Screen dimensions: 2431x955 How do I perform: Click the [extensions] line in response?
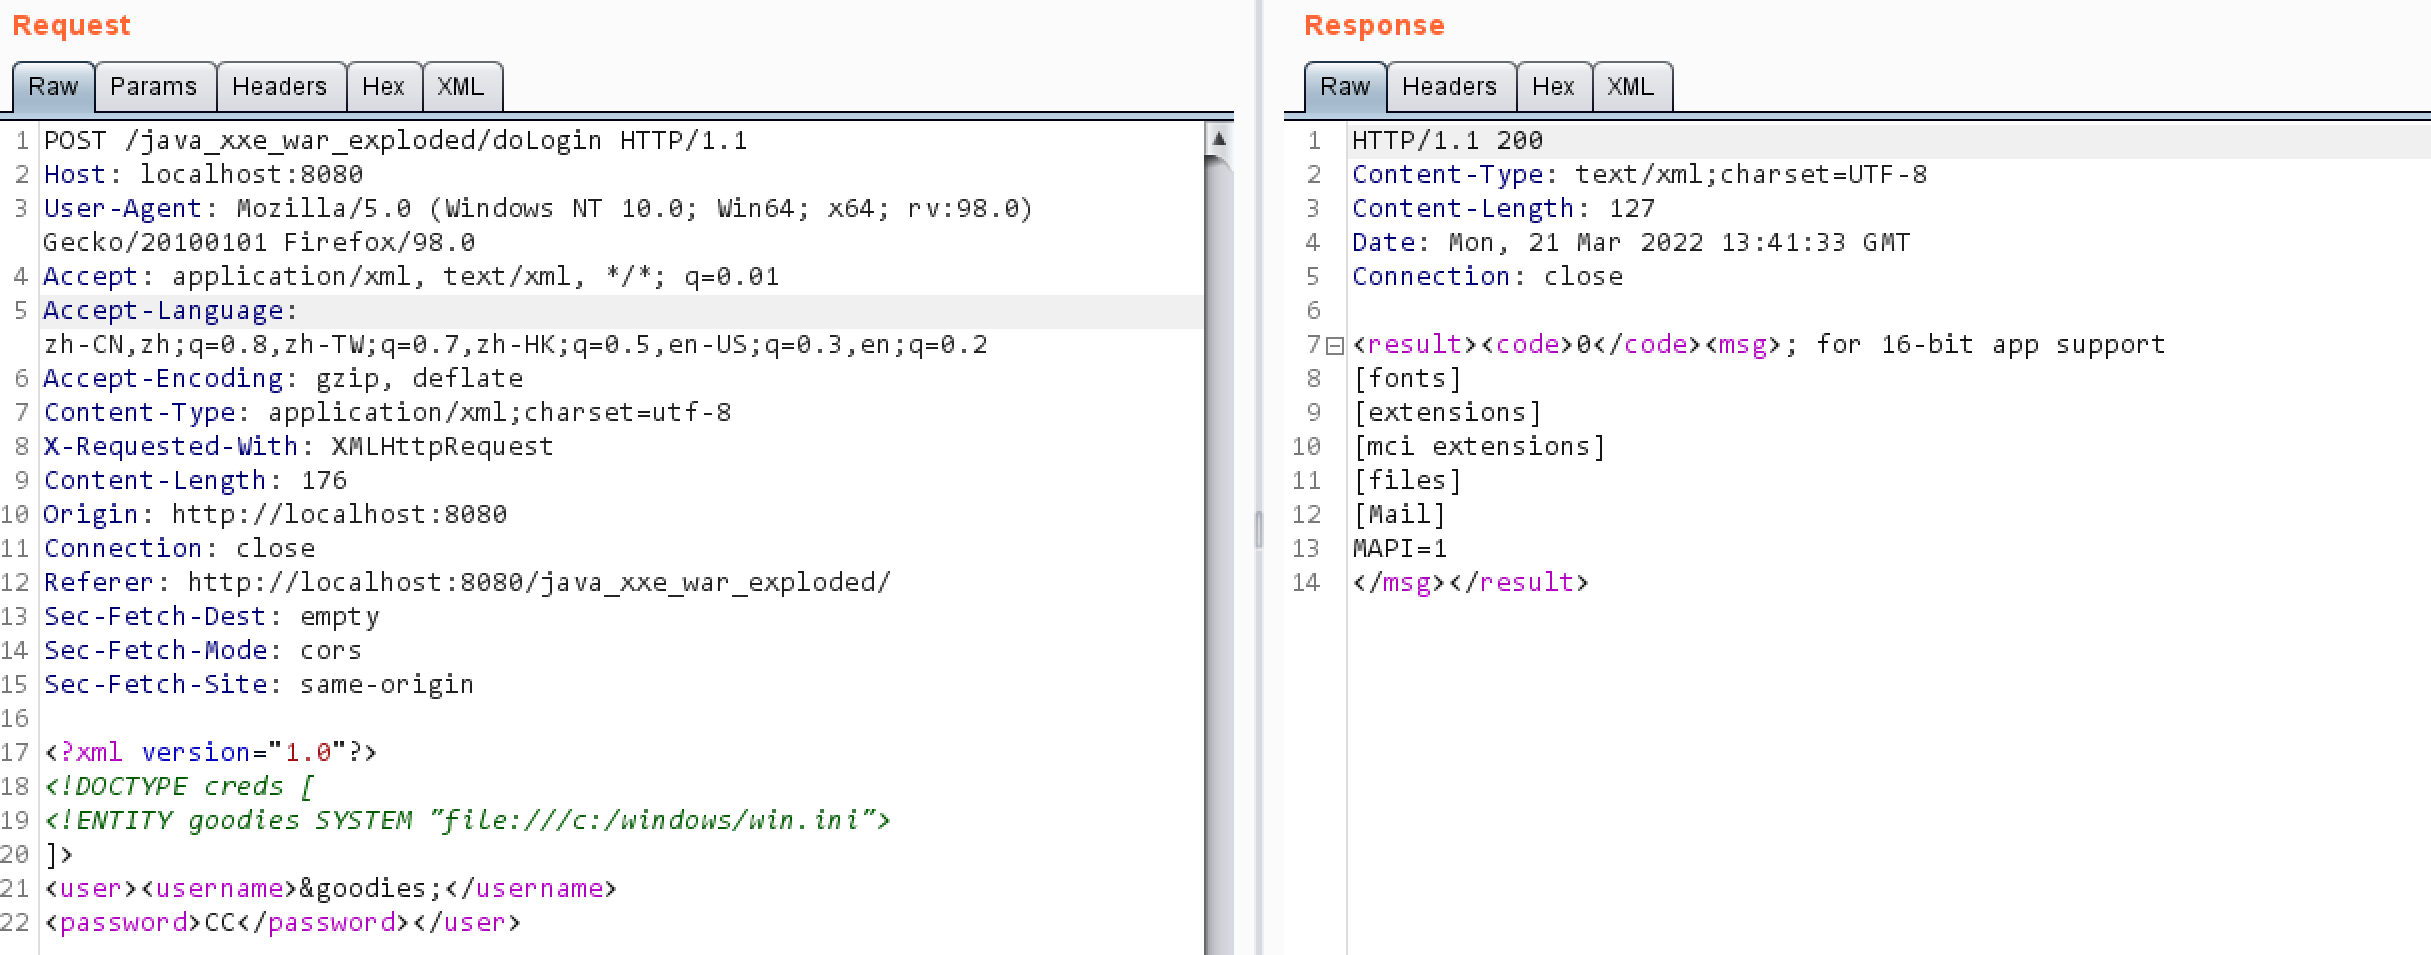coord(1447,412)
